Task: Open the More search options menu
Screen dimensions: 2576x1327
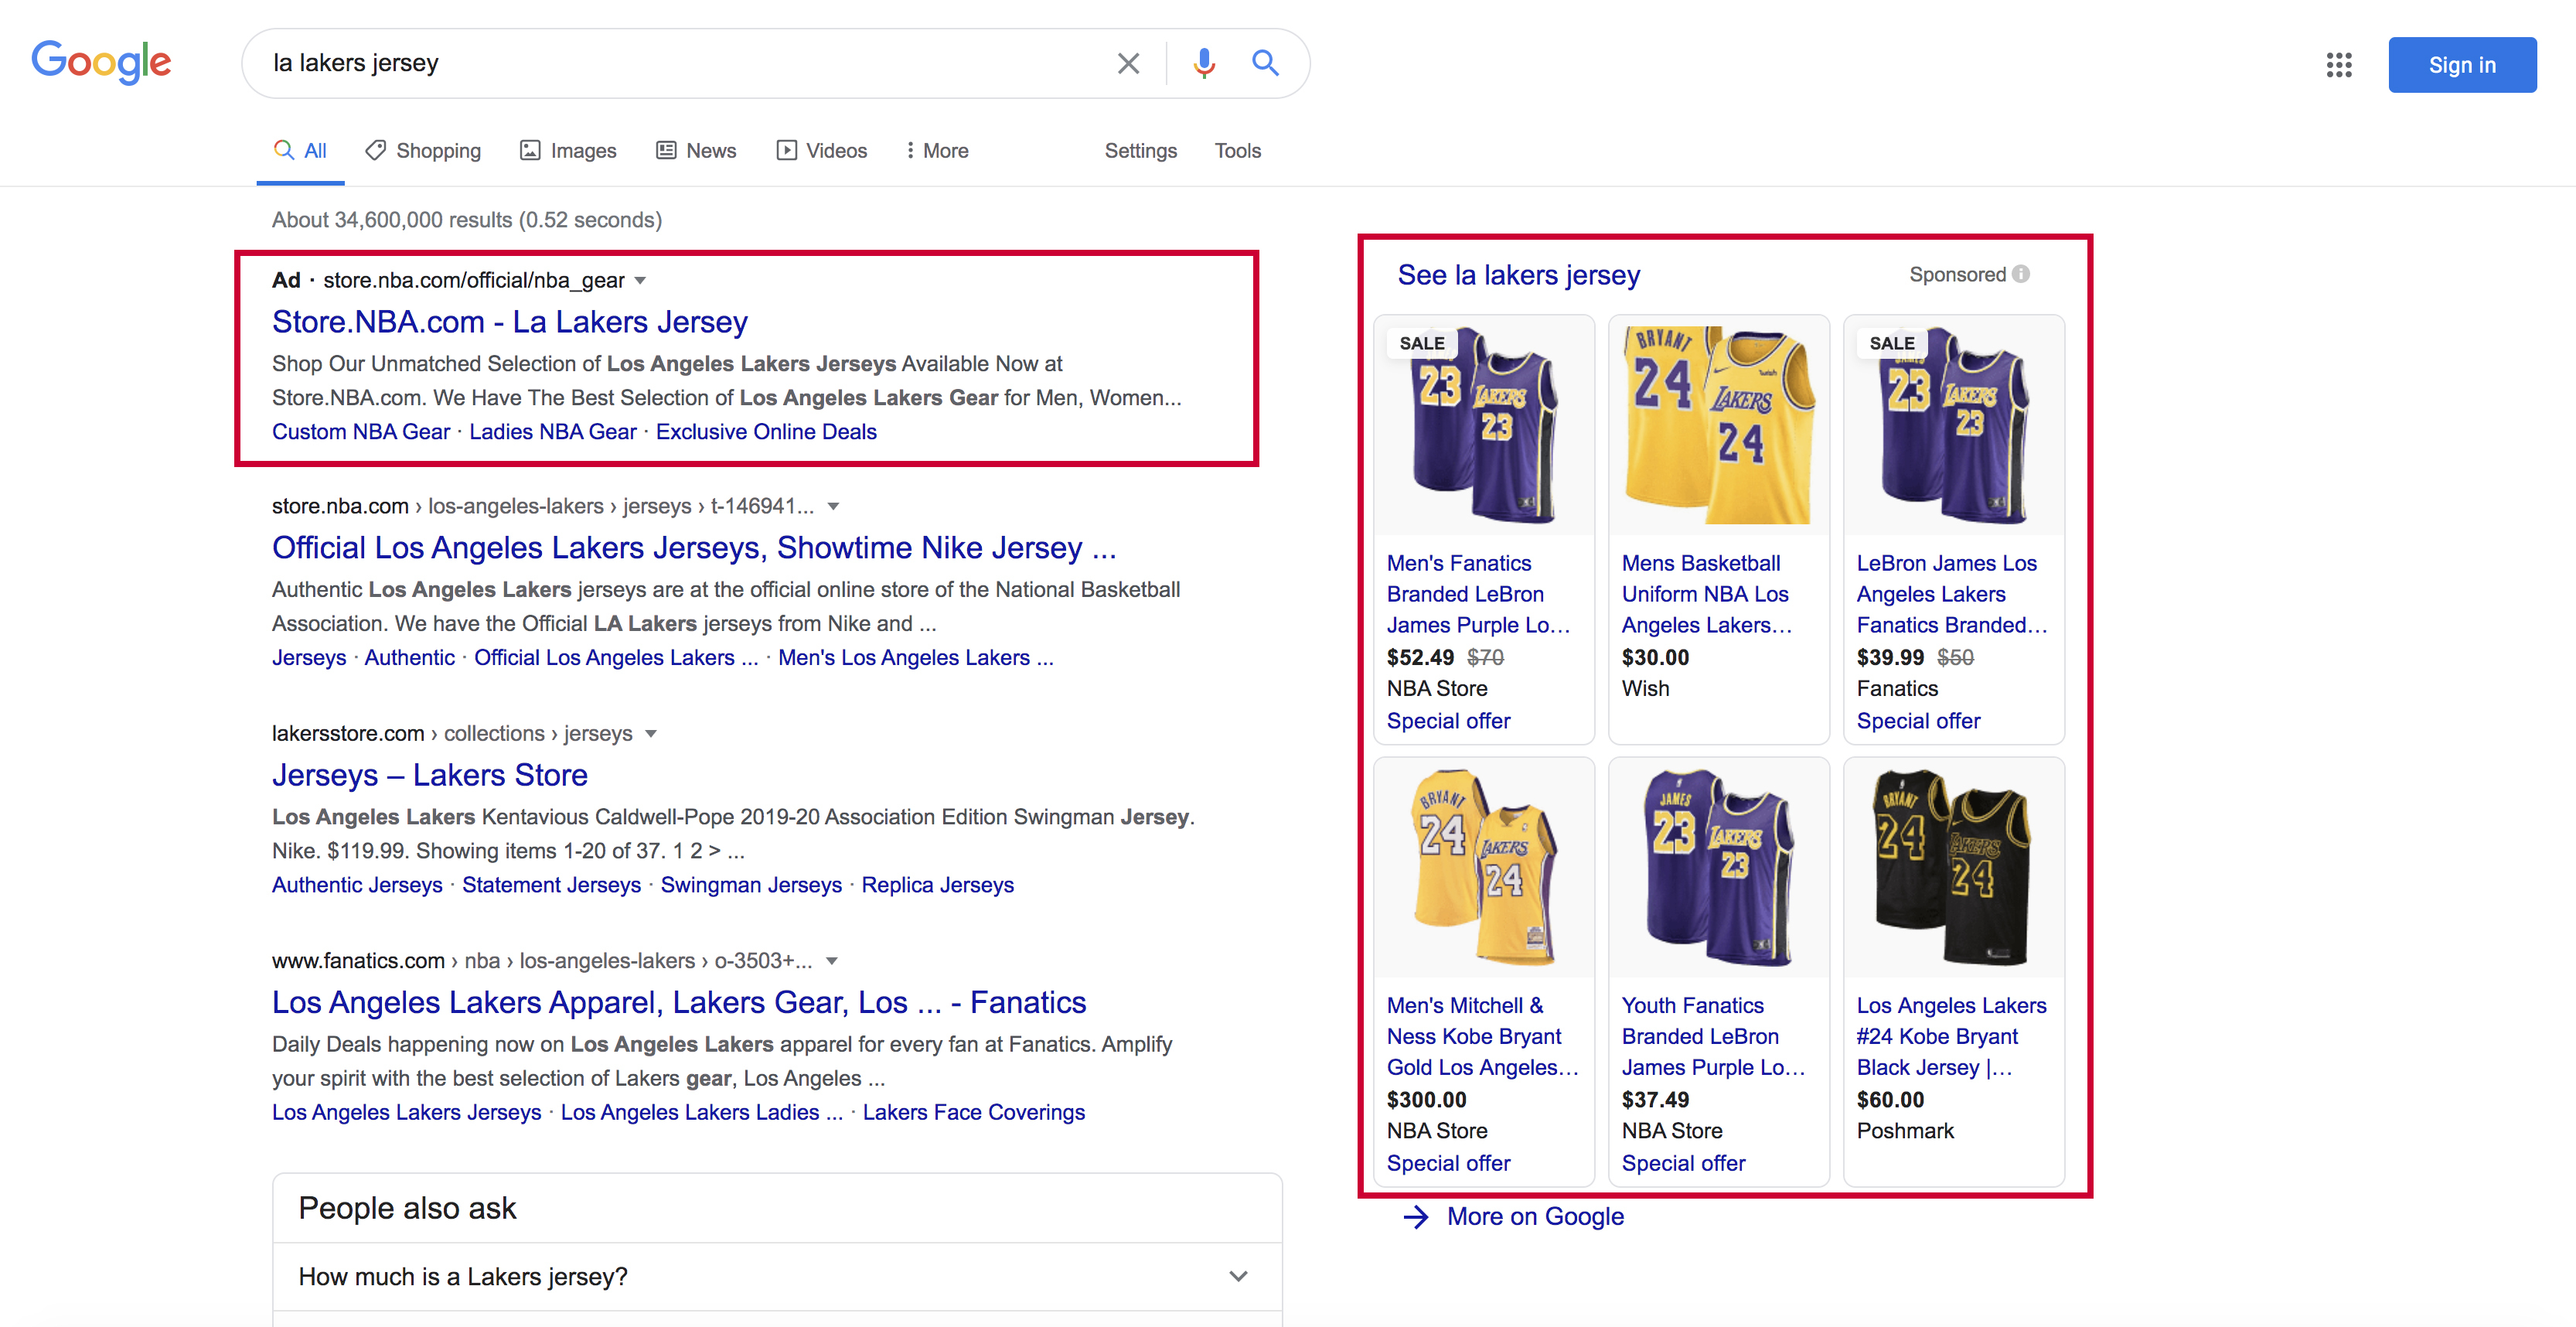Action: [x=937, y=151]
